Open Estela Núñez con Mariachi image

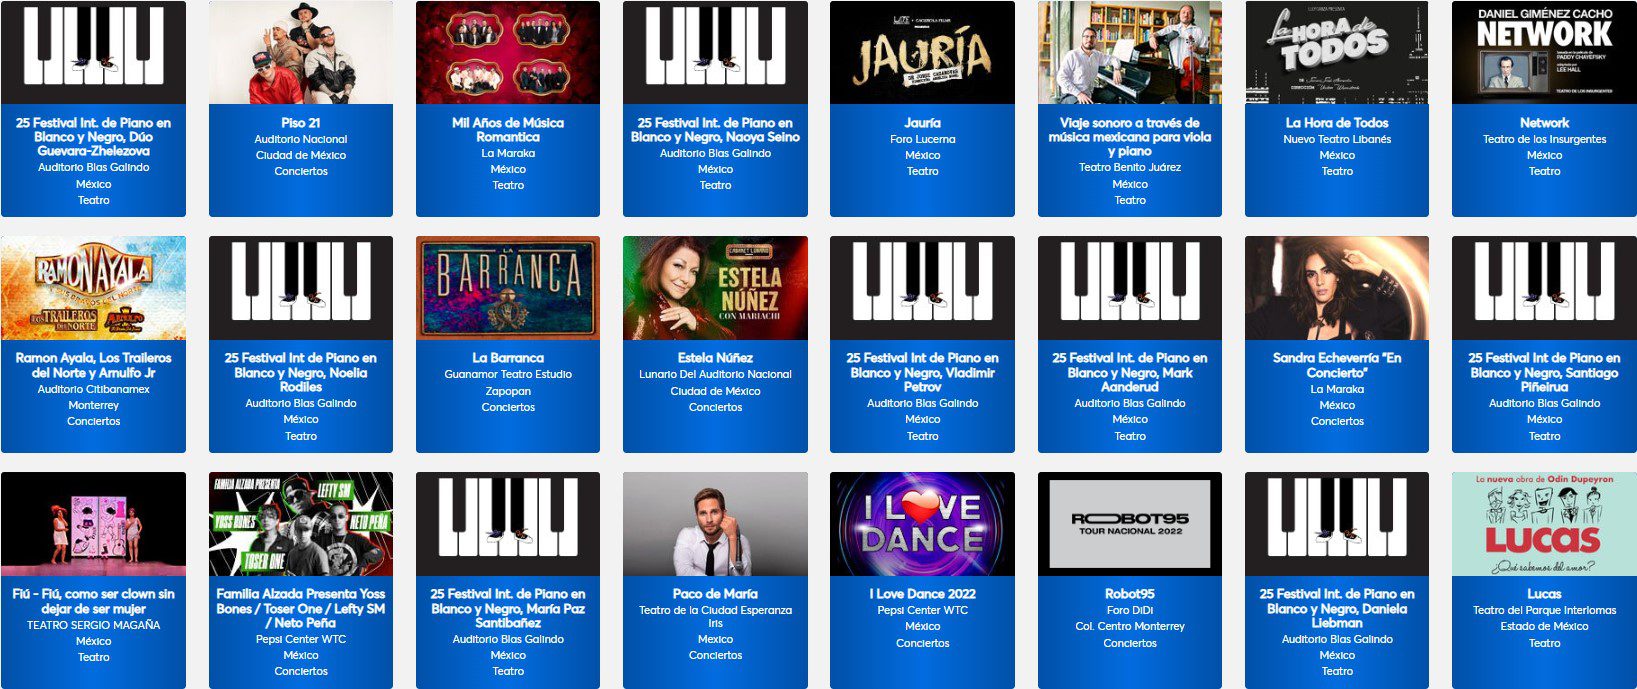coord(715,288)
